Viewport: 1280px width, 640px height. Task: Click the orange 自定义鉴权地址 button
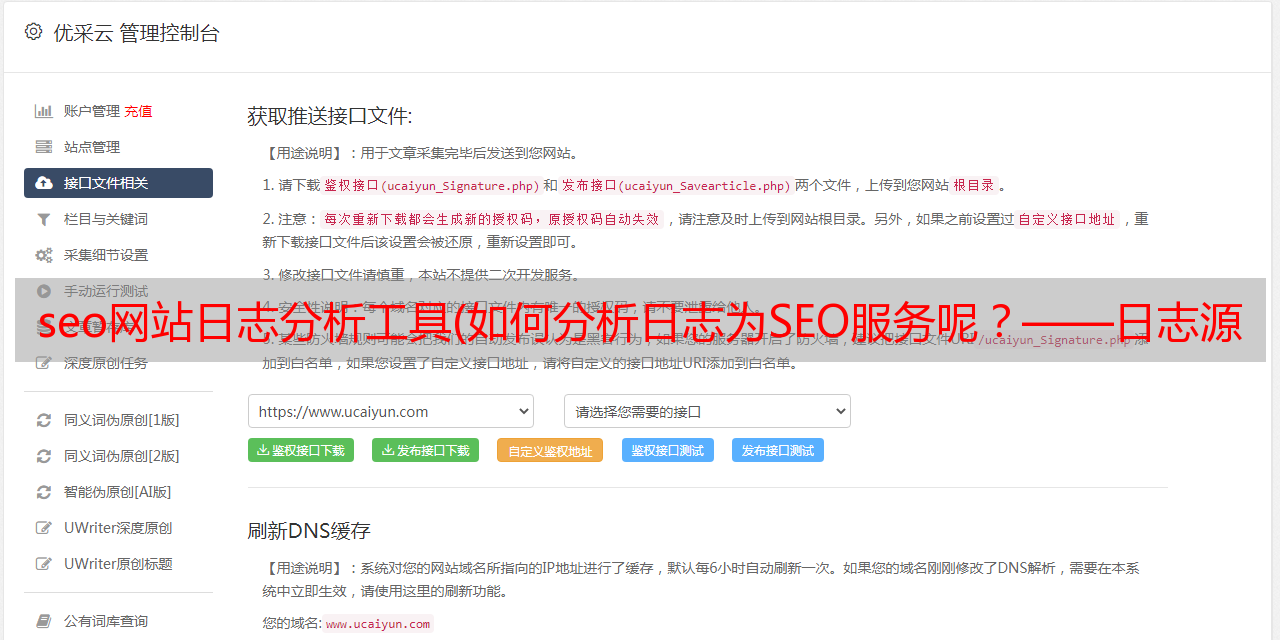coord(550,450)
